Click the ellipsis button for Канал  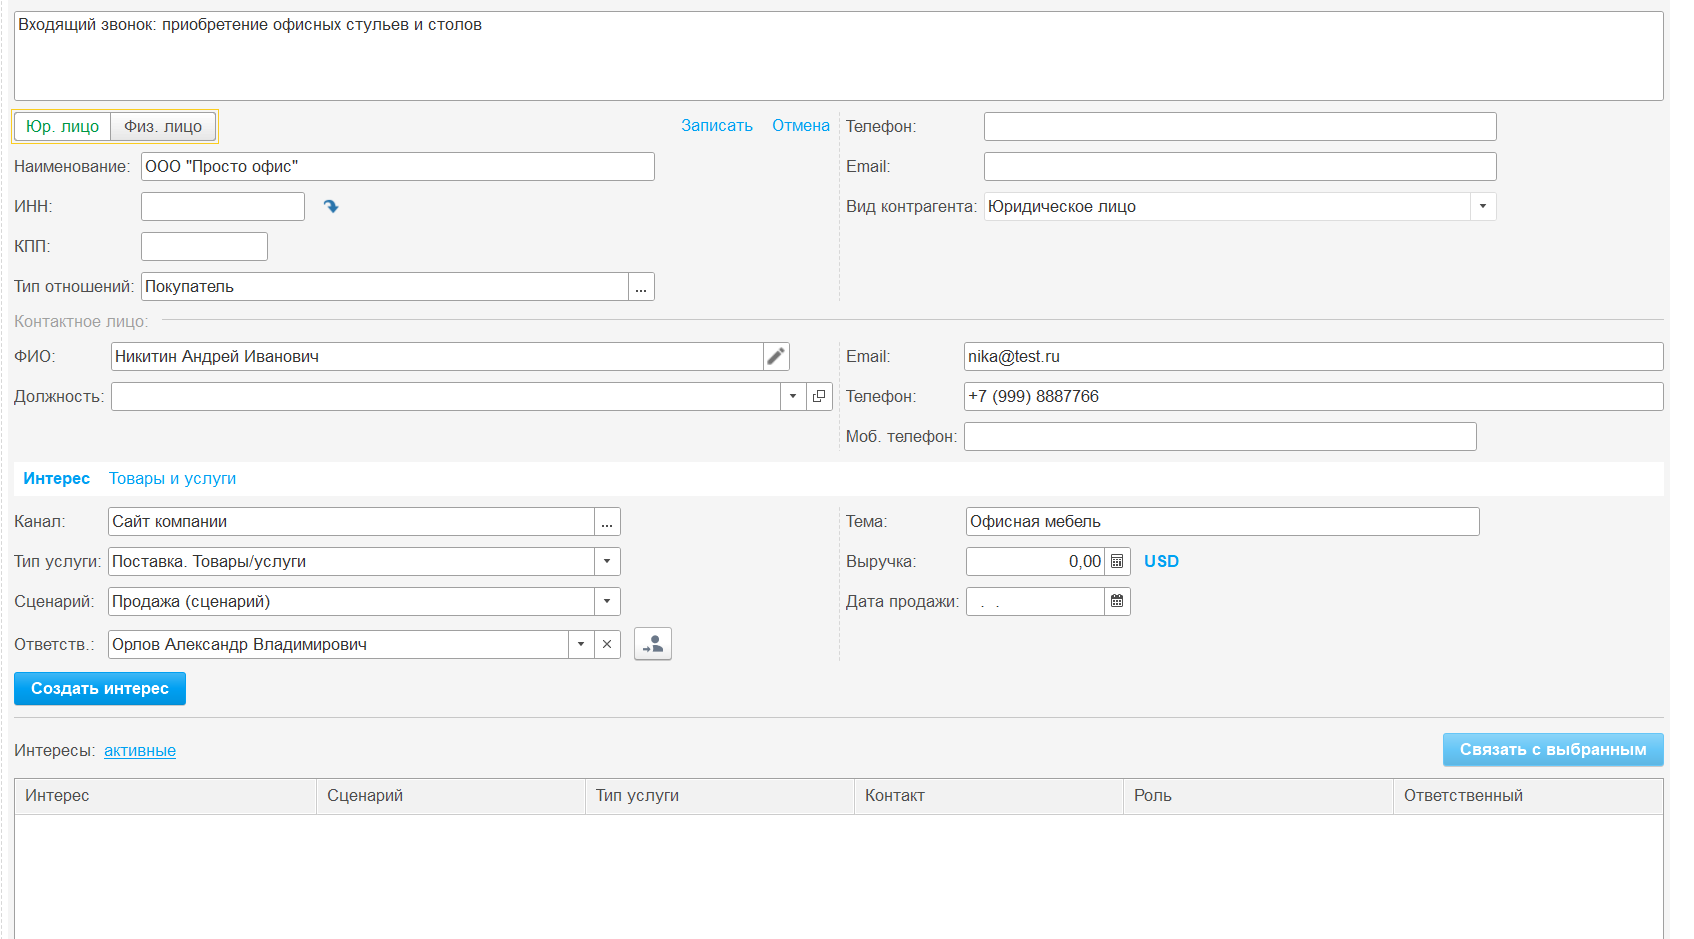click(x=607, y=522)
